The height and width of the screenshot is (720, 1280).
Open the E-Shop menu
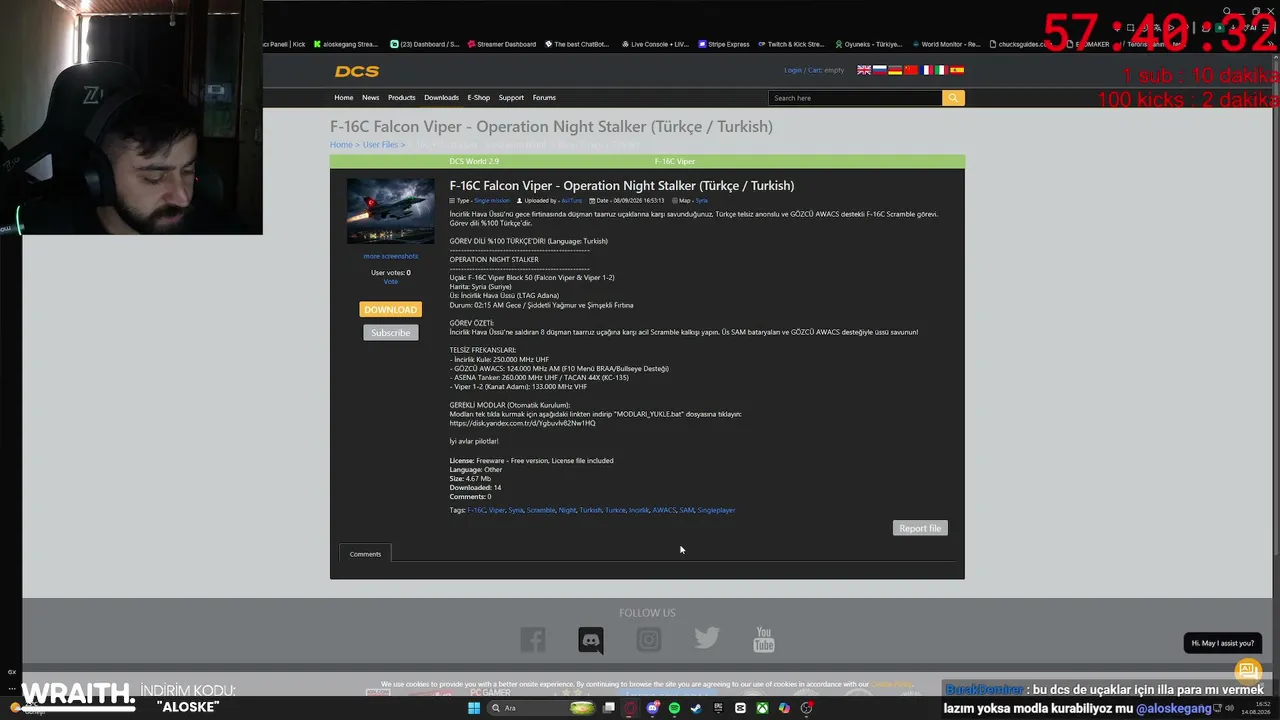click(479, 98)
